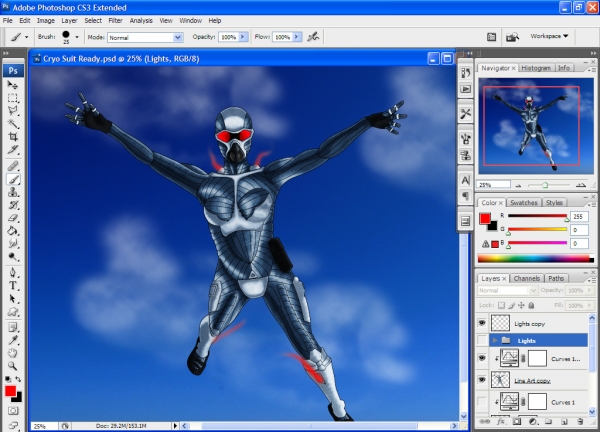Click the foreground color swatch in toolbox
Image resolution: width=600 pixels, height=432 pixels.
10,391
